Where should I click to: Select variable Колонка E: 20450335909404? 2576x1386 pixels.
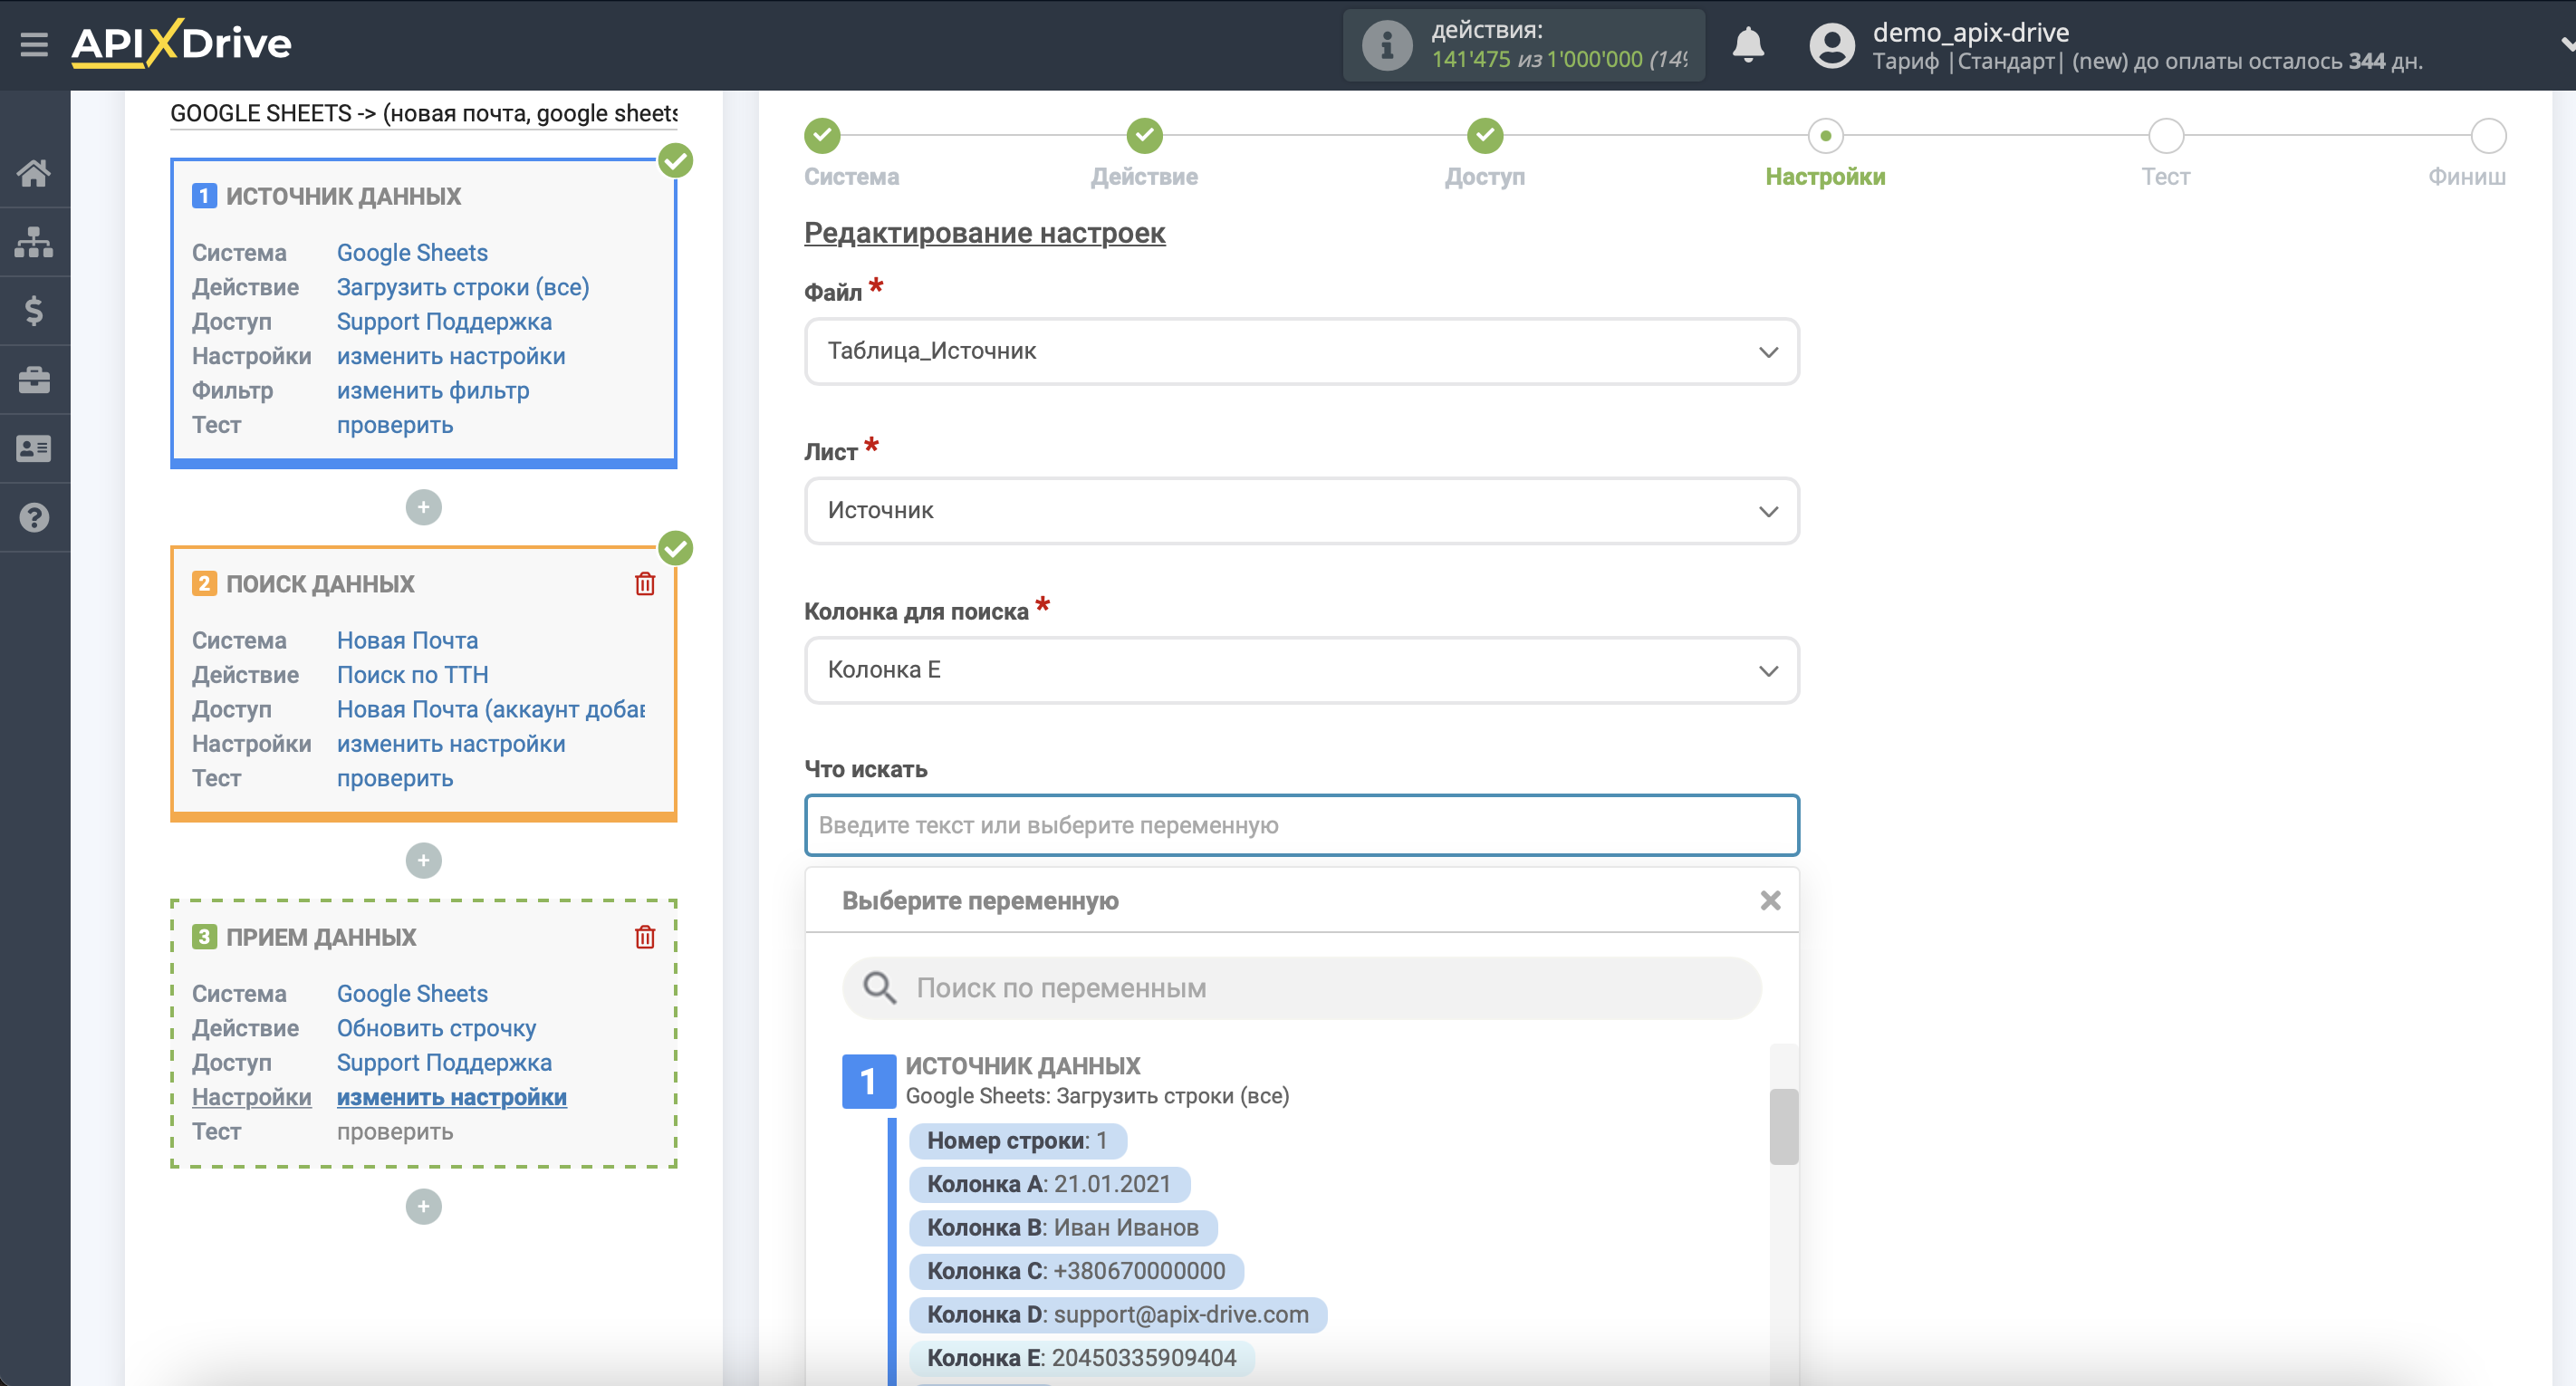coord(1082,1358)
